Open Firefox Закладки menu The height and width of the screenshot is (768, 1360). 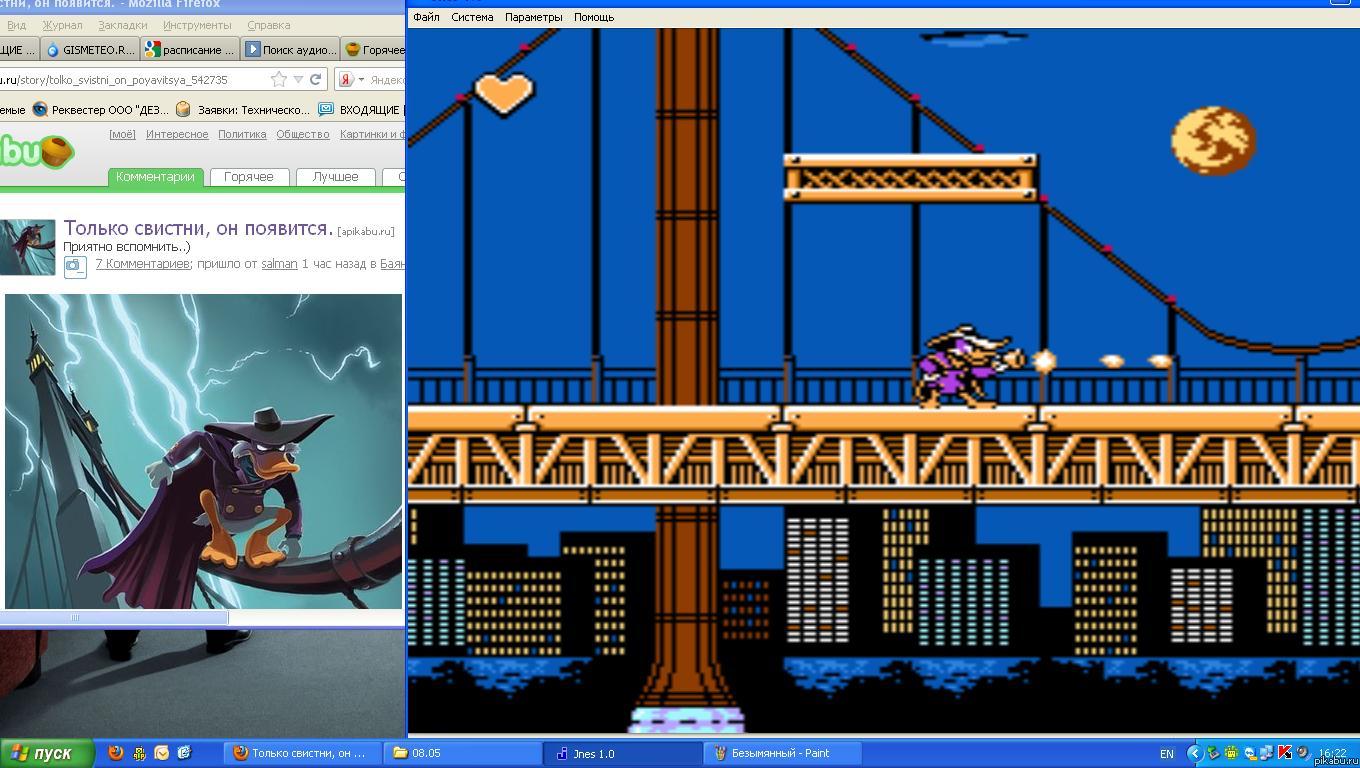pyautogui.click(x=123, y=25)
